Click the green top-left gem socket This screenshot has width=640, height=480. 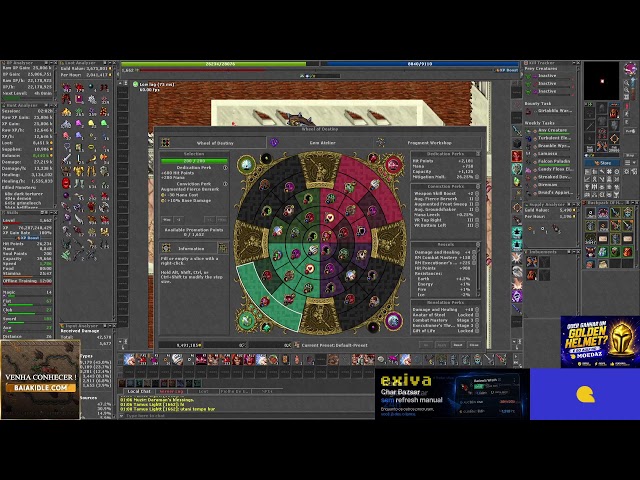click(246, 164)
